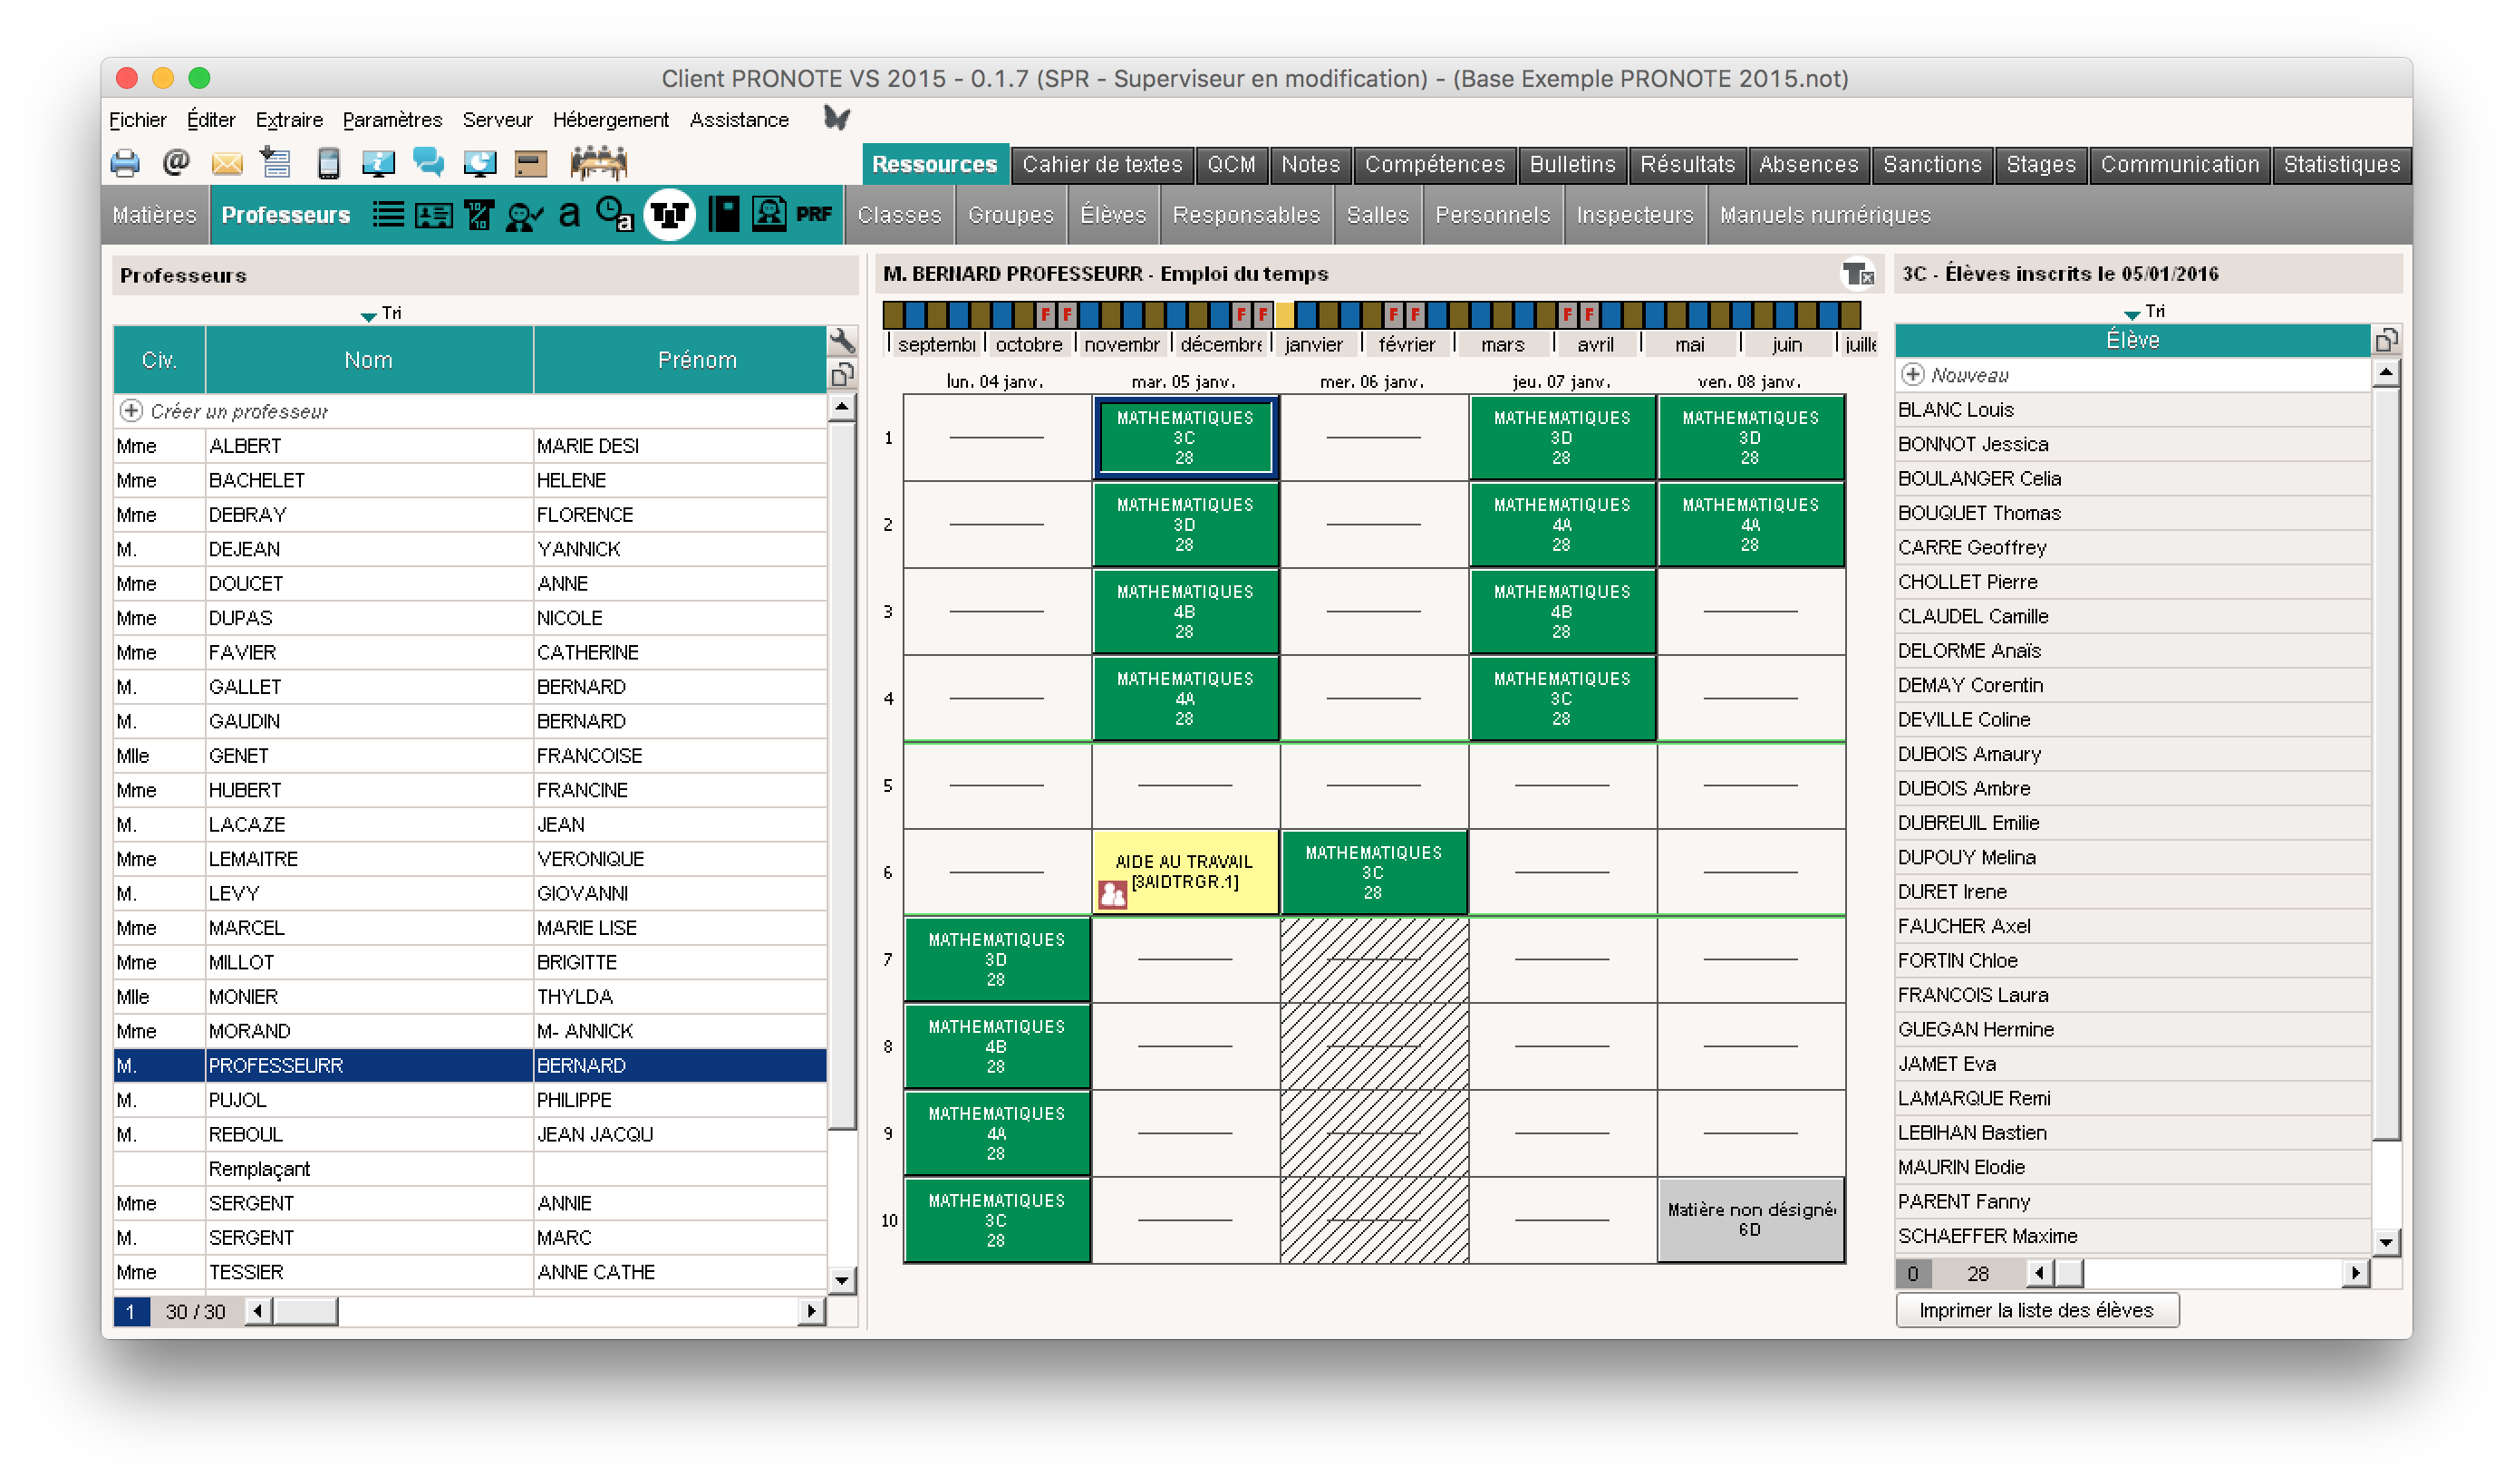Click the wrench icon above professors list

[842, 341]
